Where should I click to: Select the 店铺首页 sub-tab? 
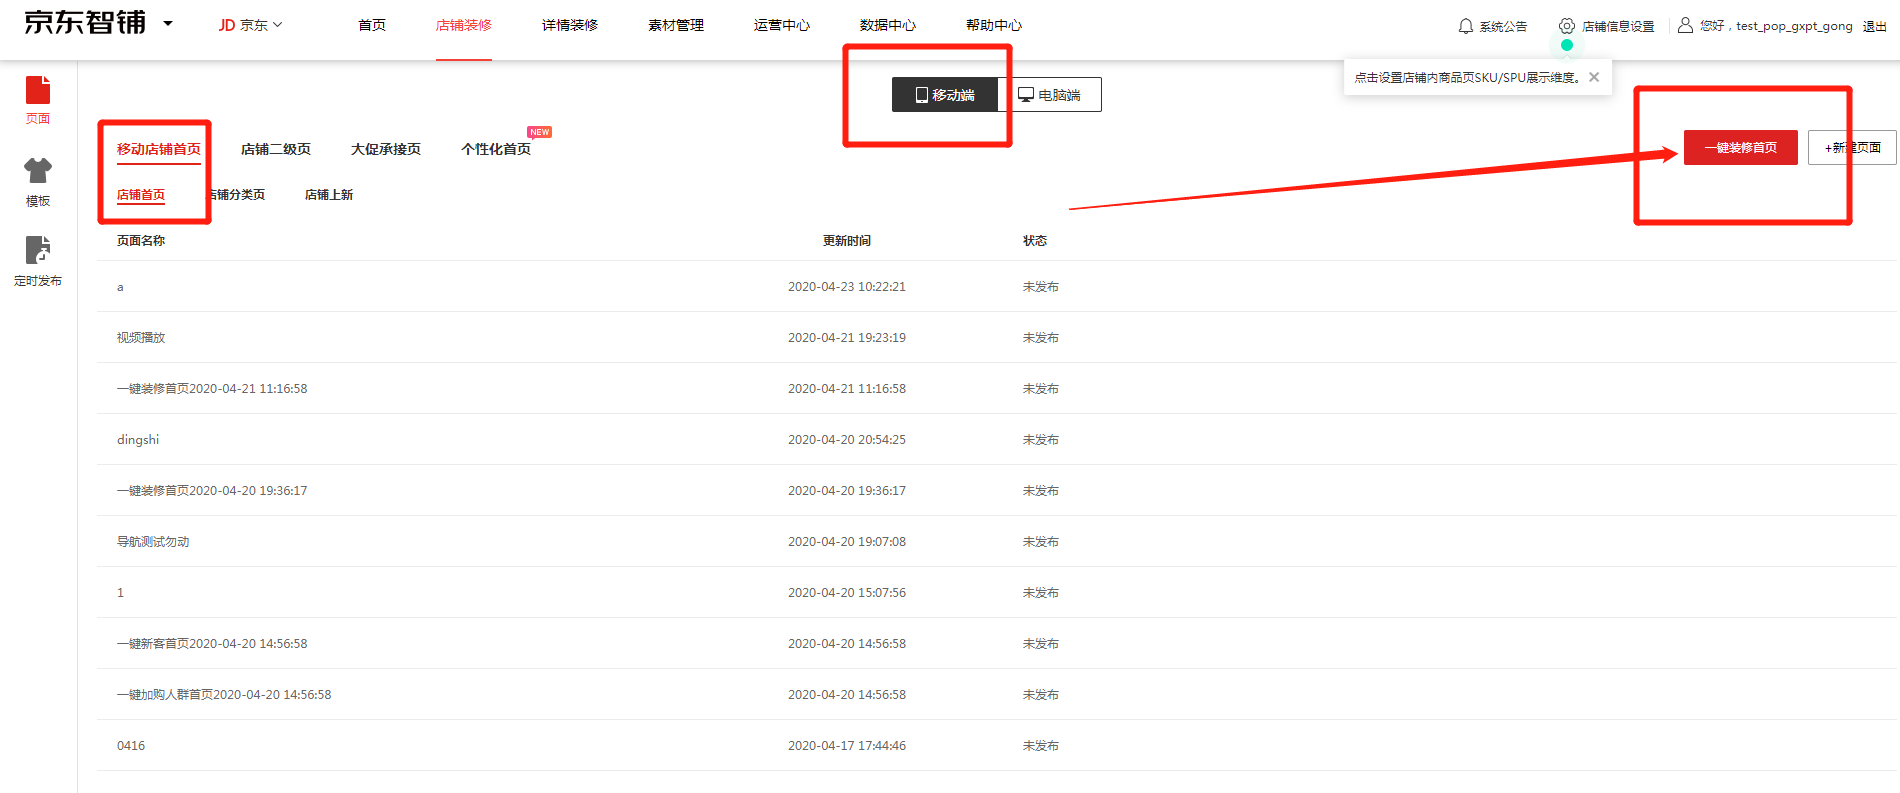[141, 195]
